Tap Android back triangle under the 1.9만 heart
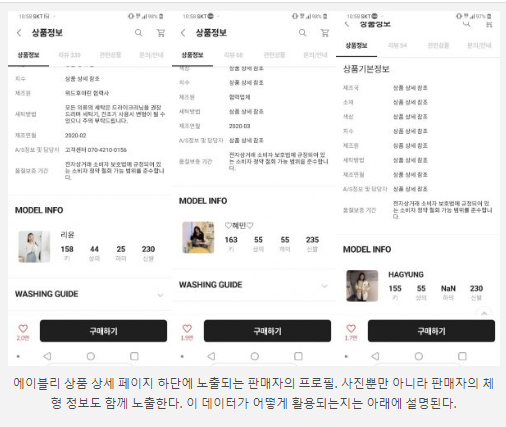This screenshot has height=427, width=506. coord(211,356)
